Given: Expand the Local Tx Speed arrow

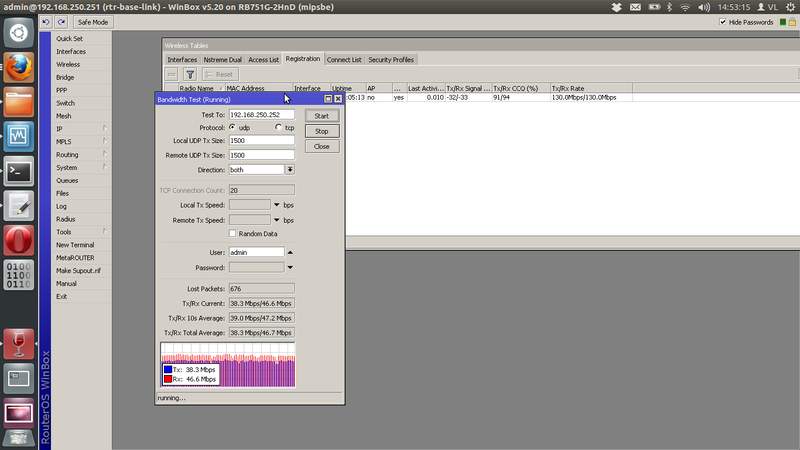Looking at the screenshot, I should [276, 205].
